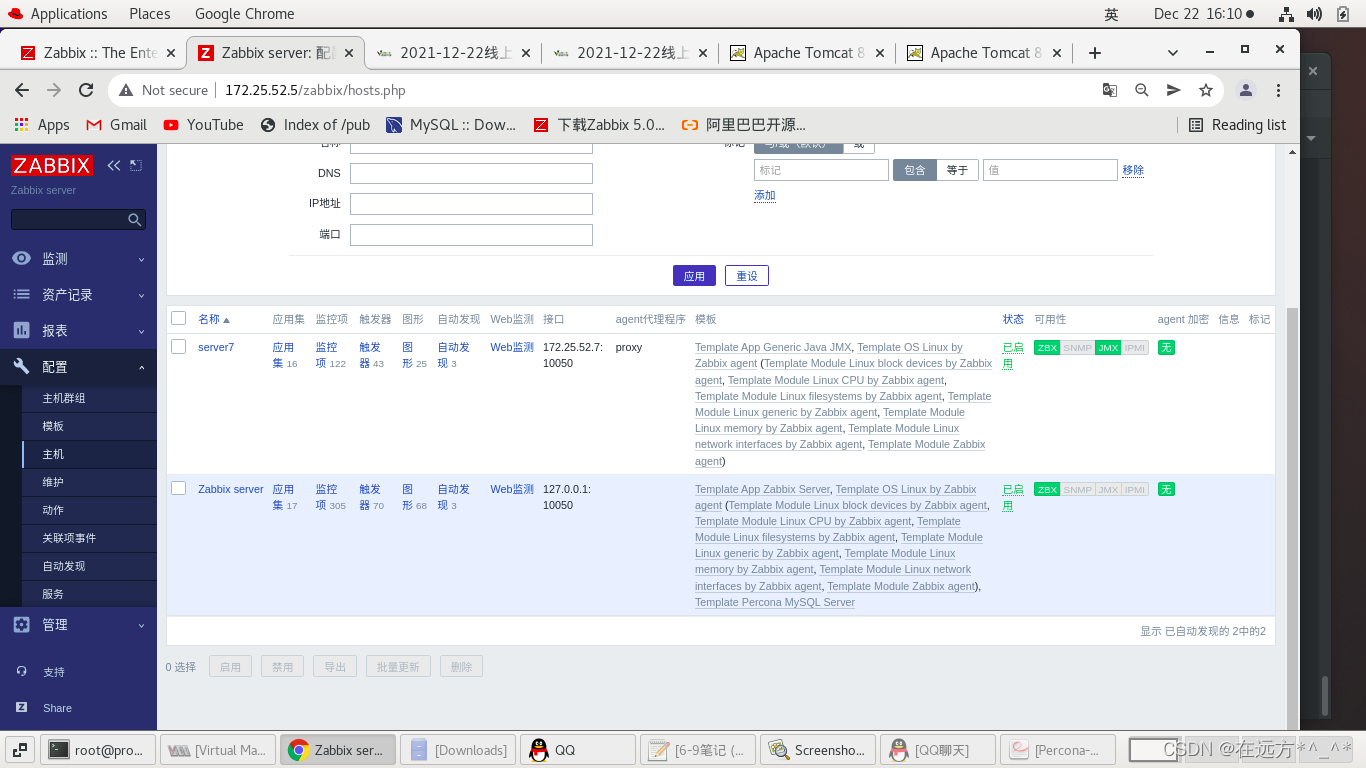The image size is (1366, 768).
Task: Expand the 报表 menu section
Action: pos(141,331)
